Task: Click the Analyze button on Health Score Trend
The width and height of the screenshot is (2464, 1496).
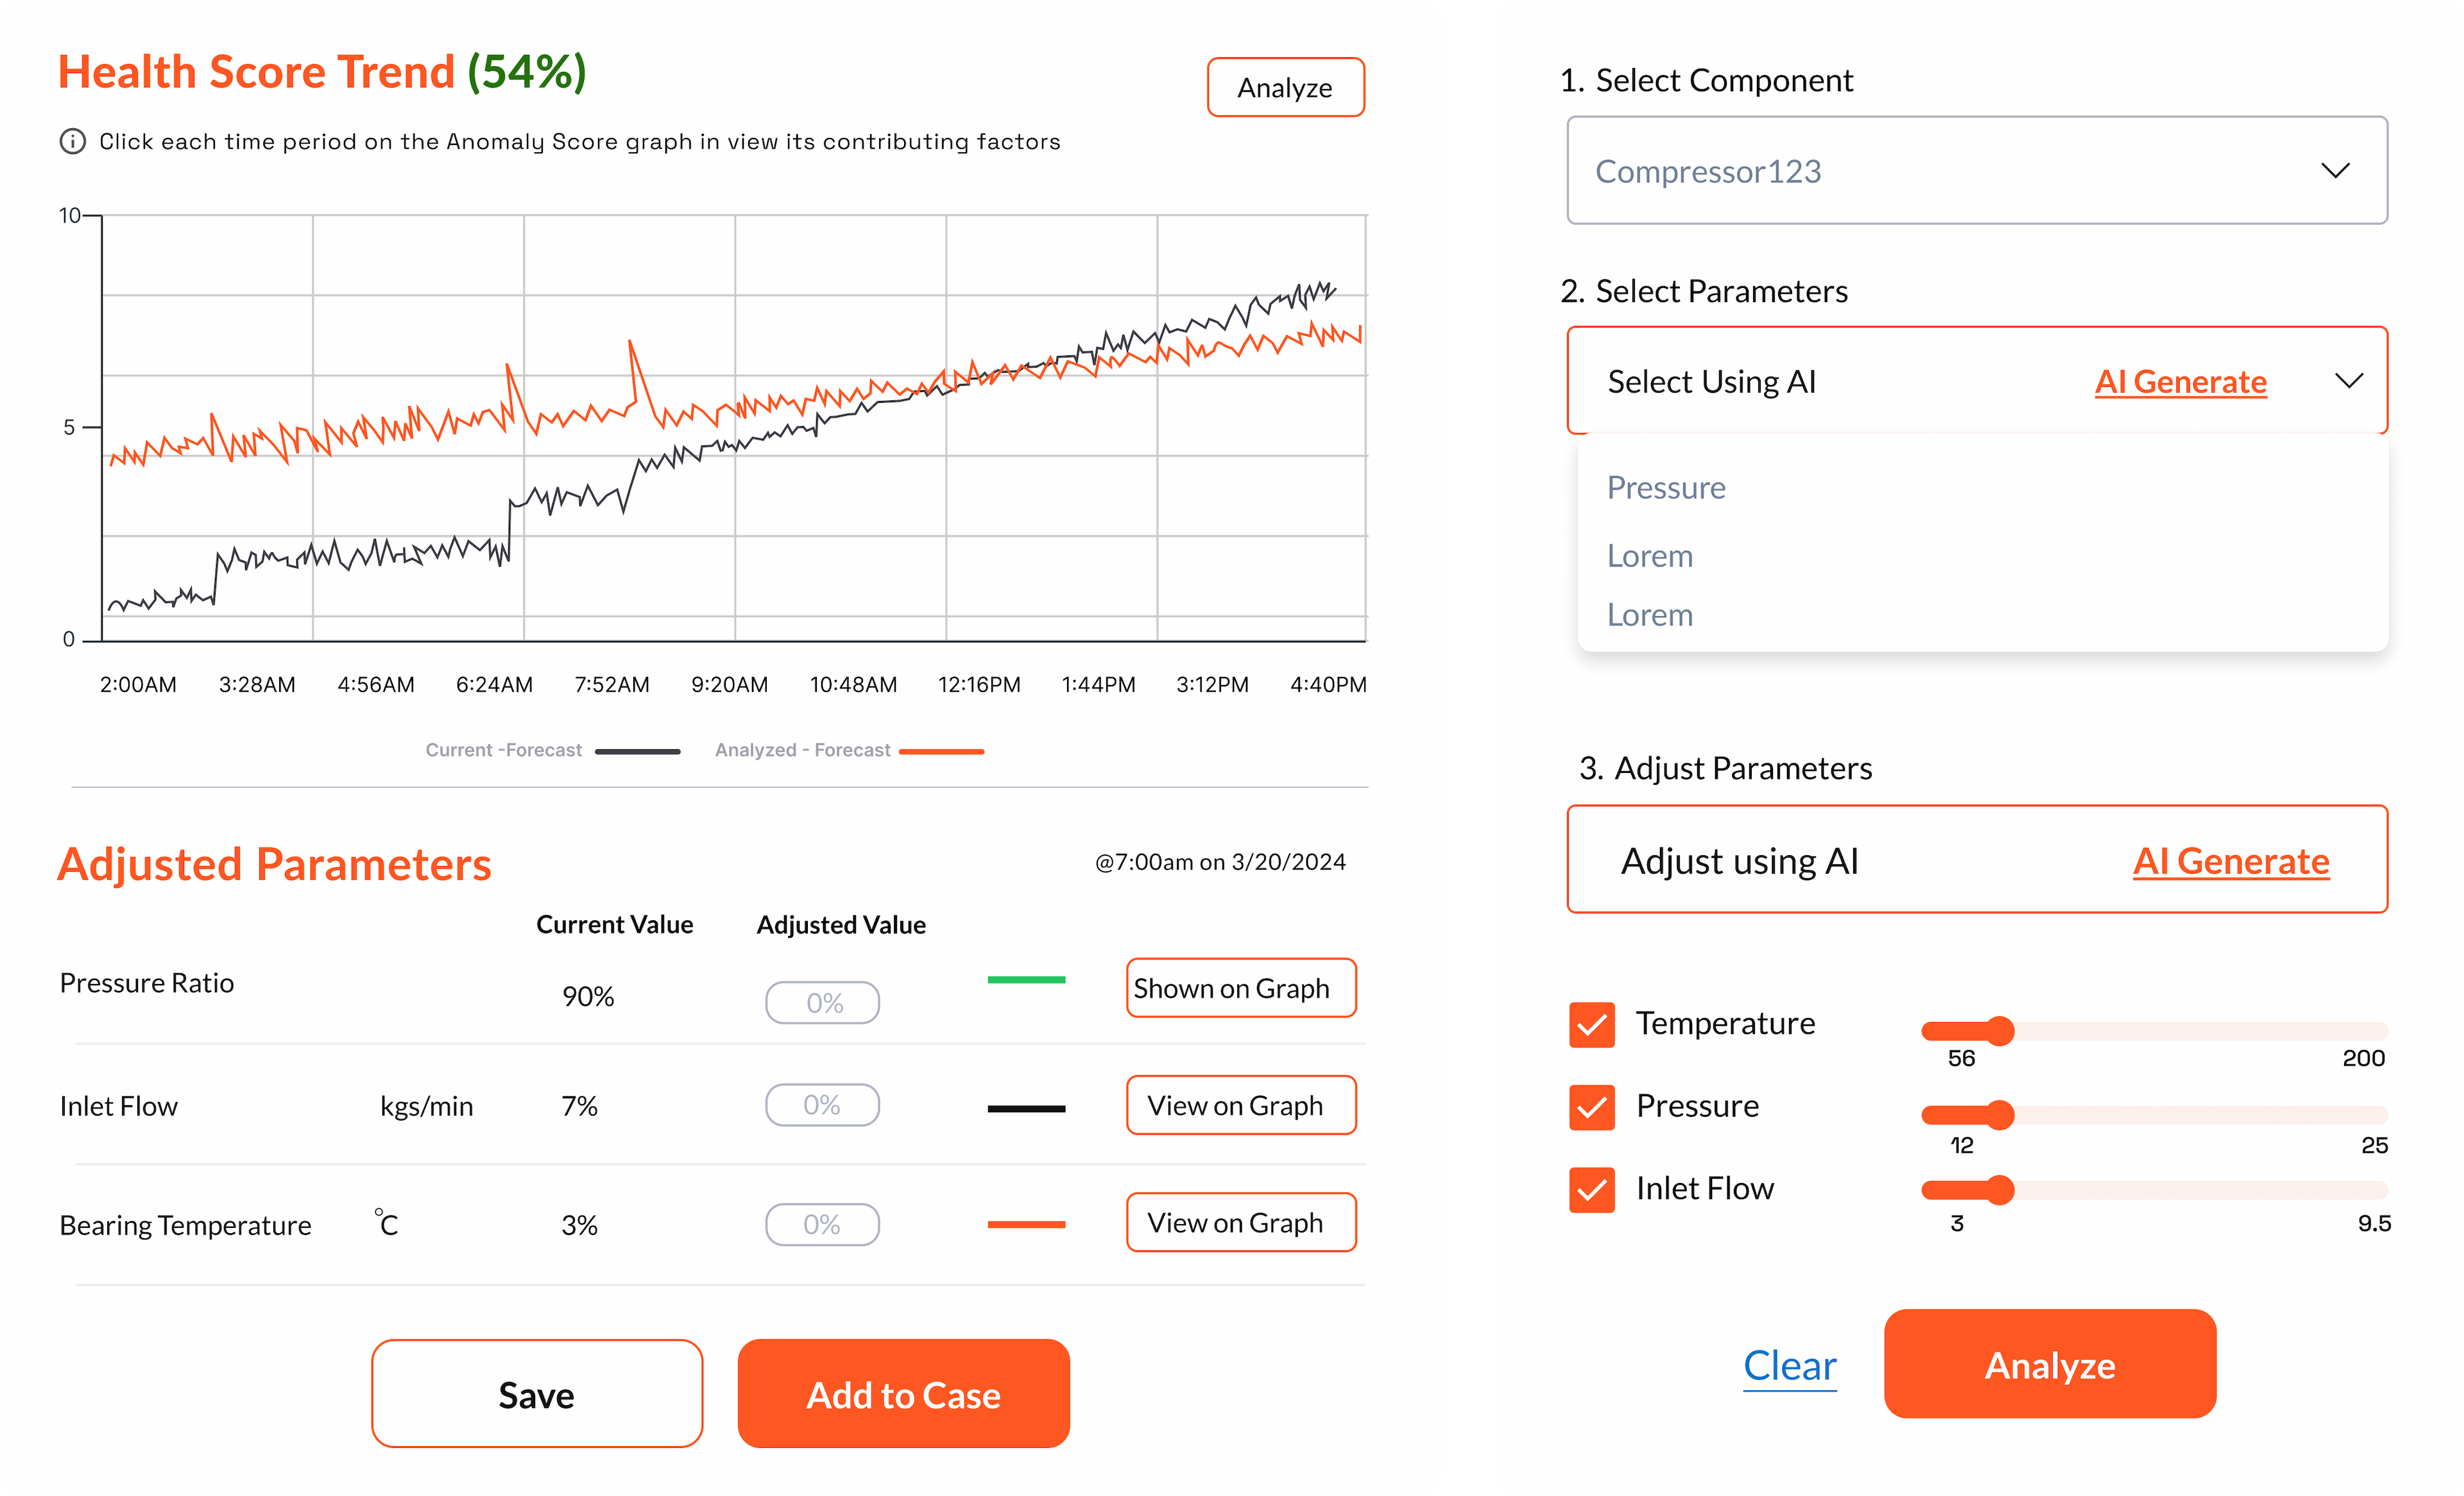Action: click(x=1285, y=86)
